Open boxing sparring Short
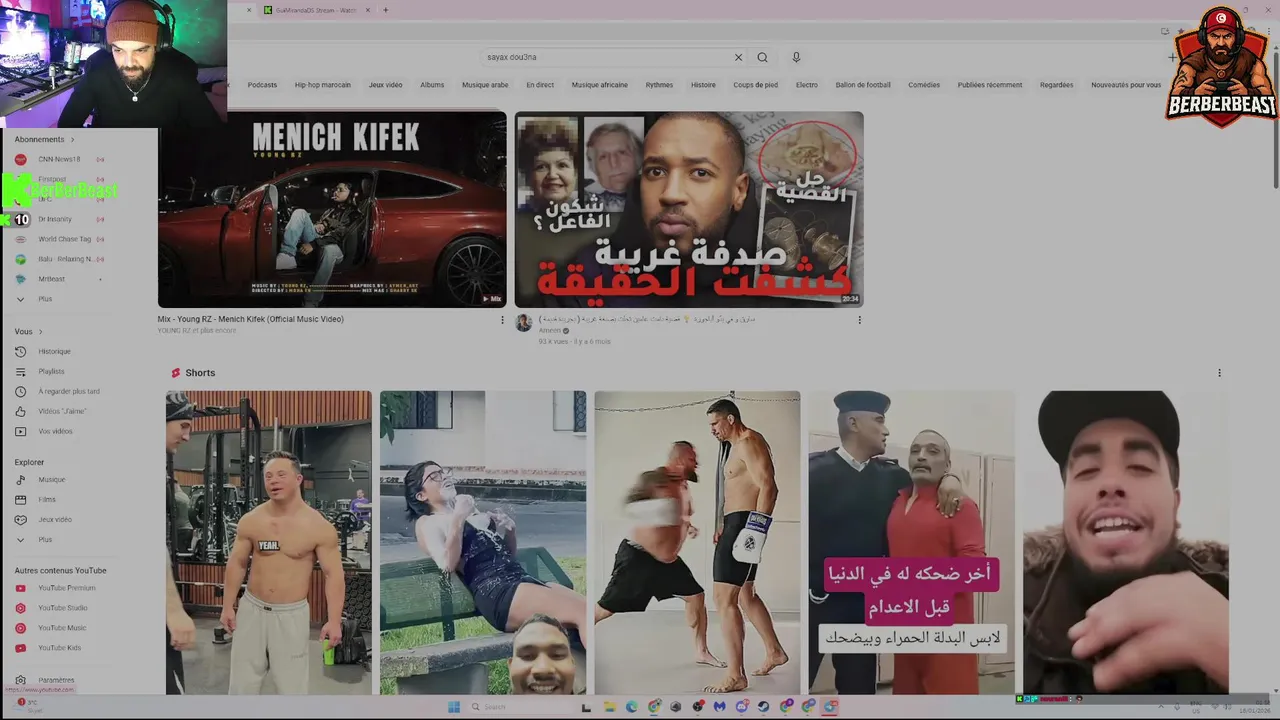 [x=697, y=542]
